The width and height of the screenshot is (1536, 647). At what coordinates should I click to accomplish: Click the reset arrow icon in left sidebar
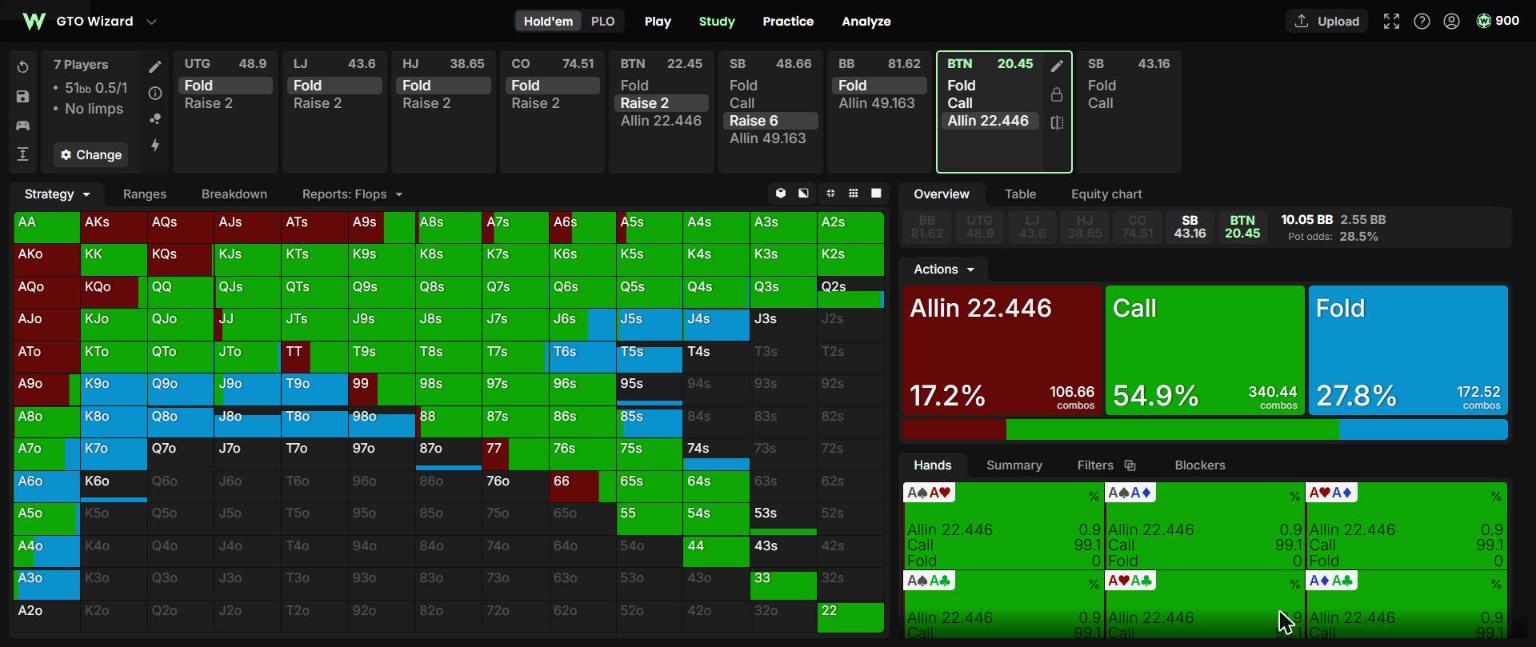pyautogui.click(x=23, y=67)
